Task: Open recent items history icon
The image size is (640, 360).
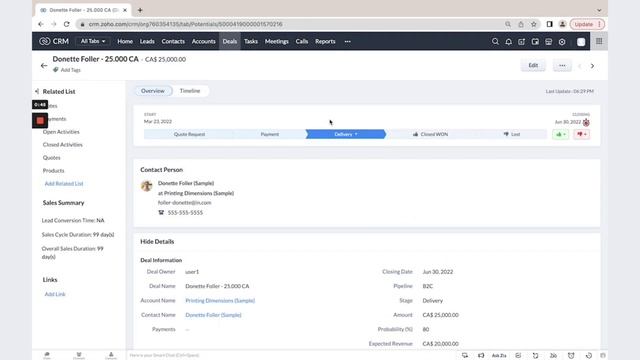Action: point(589,356)
